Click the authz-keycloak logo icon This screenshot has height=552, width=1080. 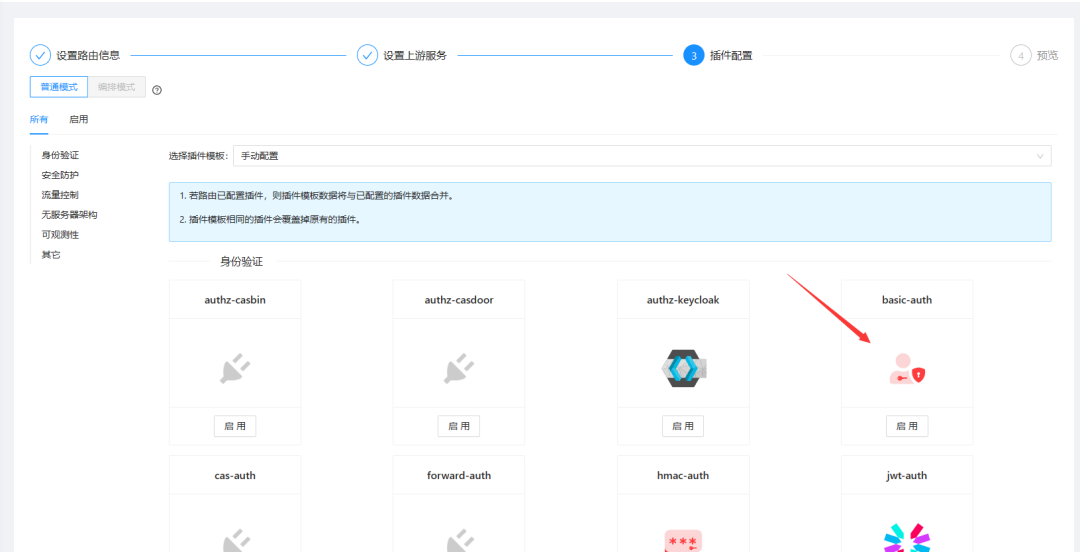(683, 368)
